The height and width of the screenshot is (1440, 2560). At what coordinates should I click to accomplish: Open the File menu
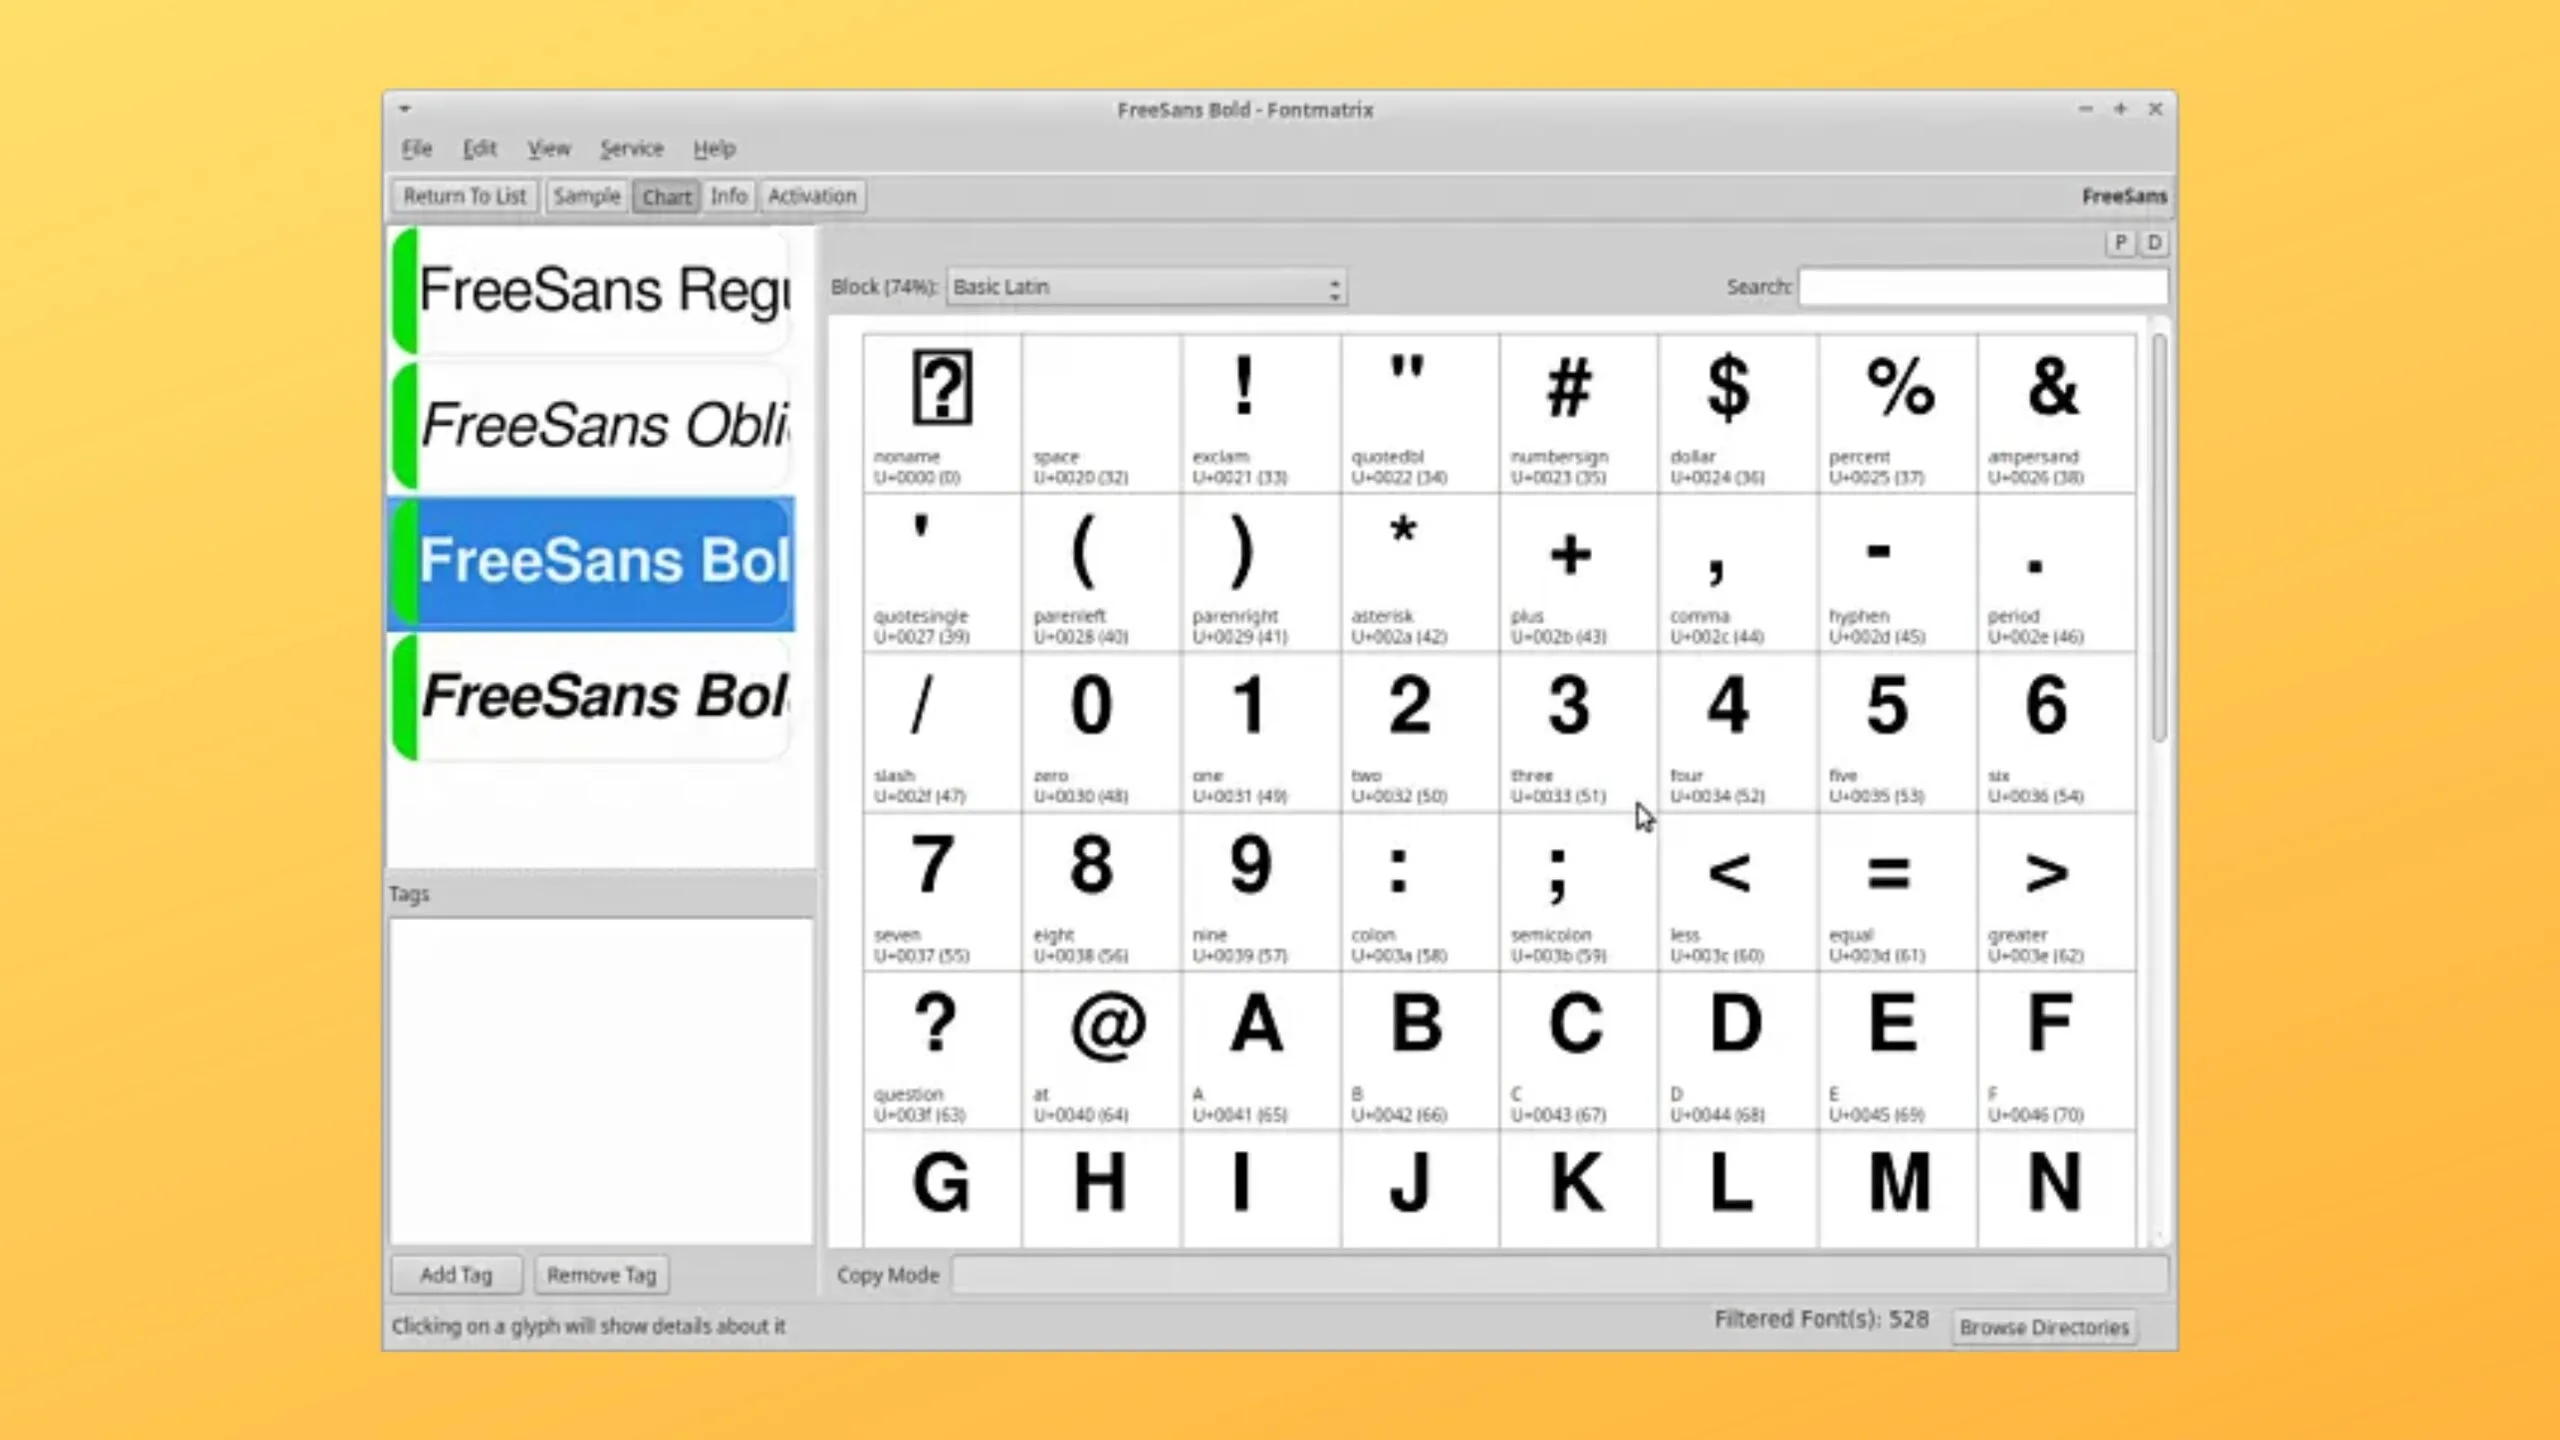pos(416,148)
